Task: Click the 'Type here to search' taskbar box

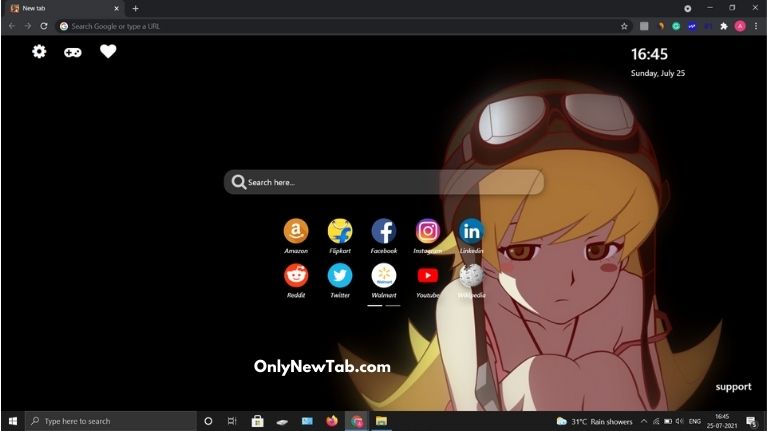Action: tap(111, 421)
